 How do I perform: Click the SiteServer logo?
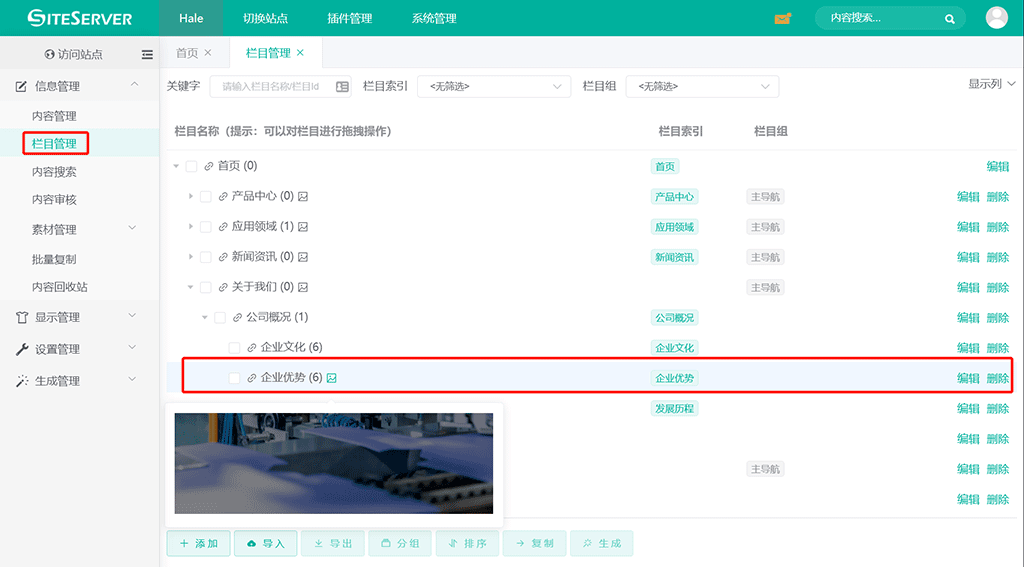(80, 18)
